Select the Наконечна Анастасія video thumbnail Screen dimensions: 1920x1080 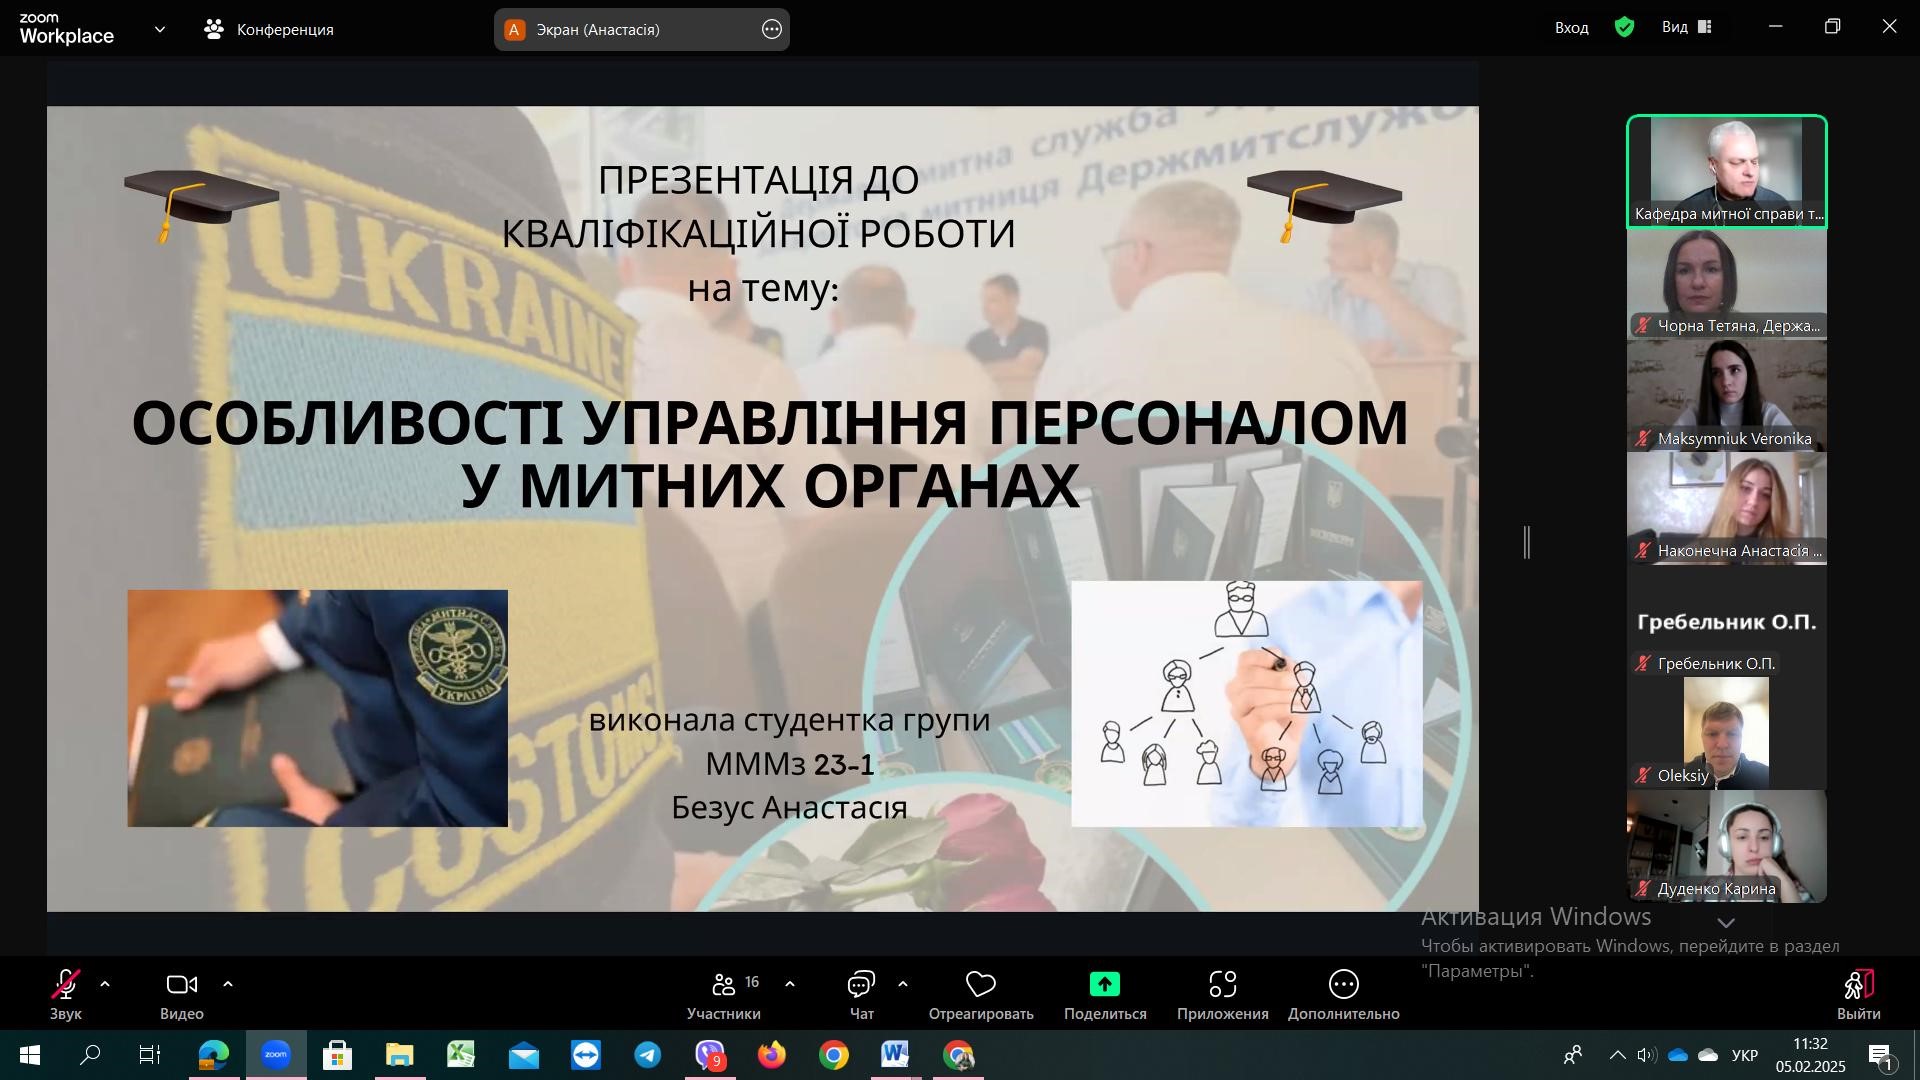1727,508
